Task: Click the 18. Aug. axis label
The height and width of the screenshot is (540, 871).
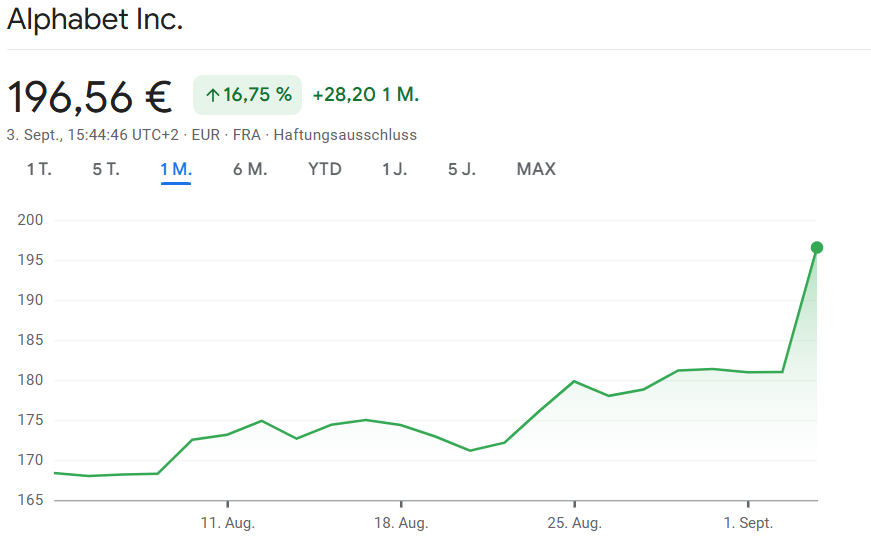Action: [401, 523]
